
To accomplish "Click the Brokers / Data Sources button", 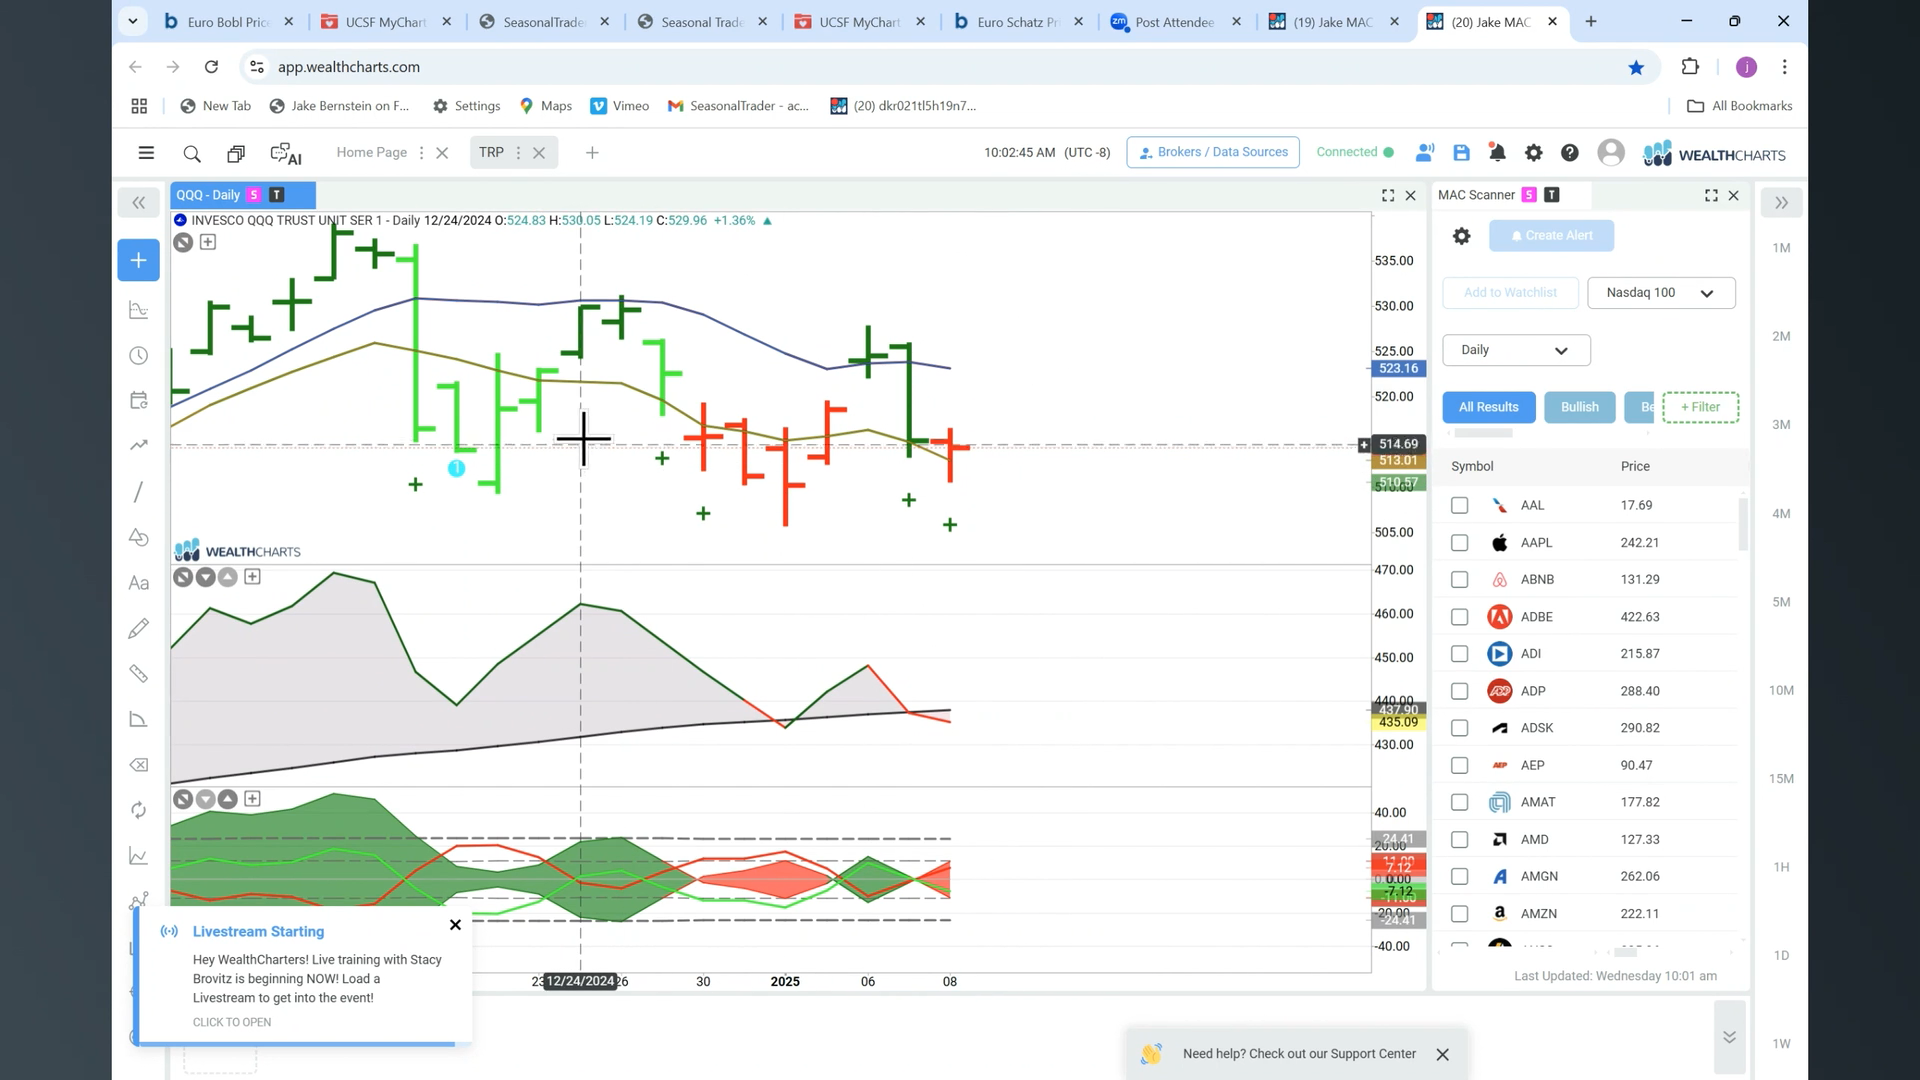I will (x=1213, y=152).
